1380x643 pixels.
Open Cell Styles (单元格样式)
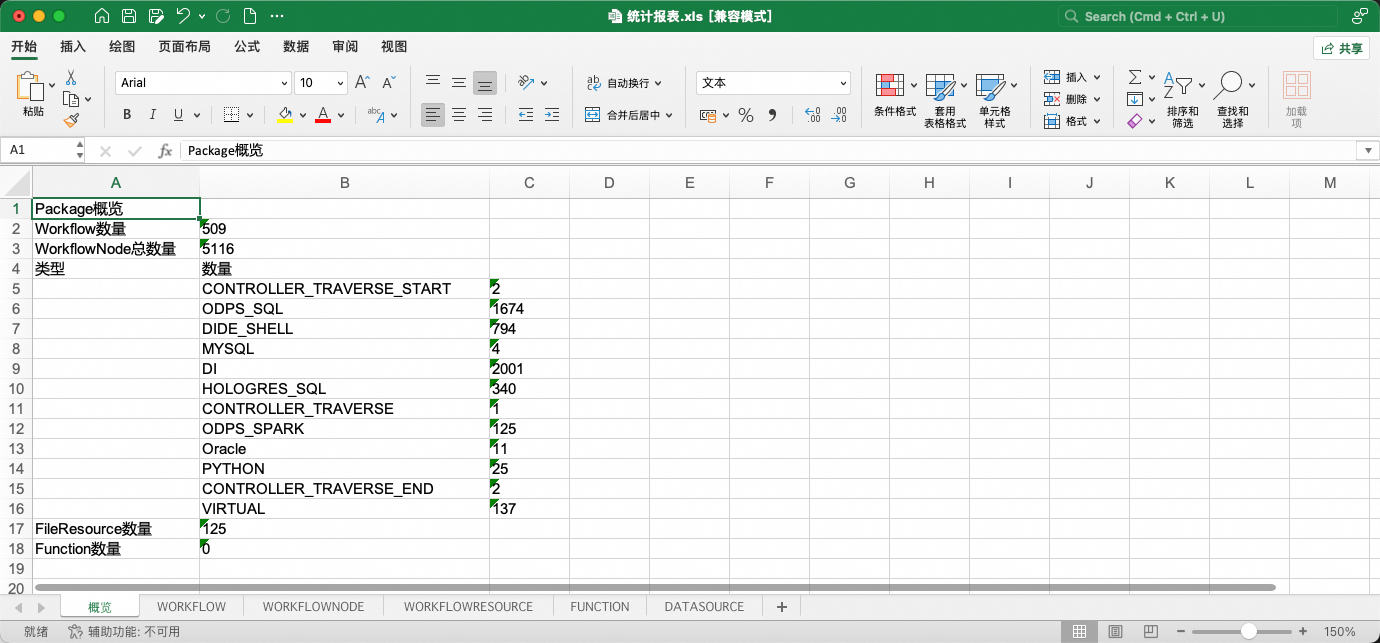click(995, 100)
